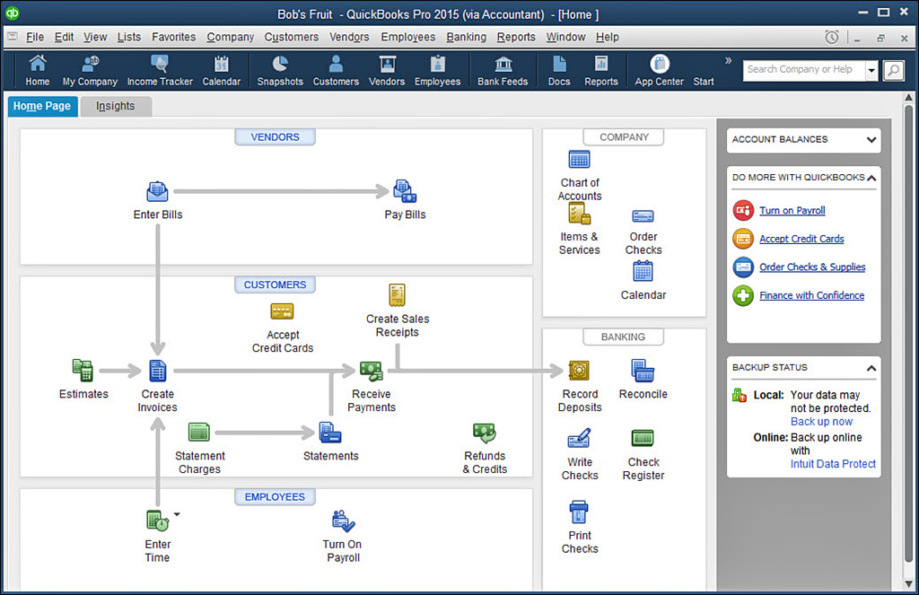This screenshot has width=919, height=595.
Task: Open Pay Bills workflow icon
Action: coord(402,192)
